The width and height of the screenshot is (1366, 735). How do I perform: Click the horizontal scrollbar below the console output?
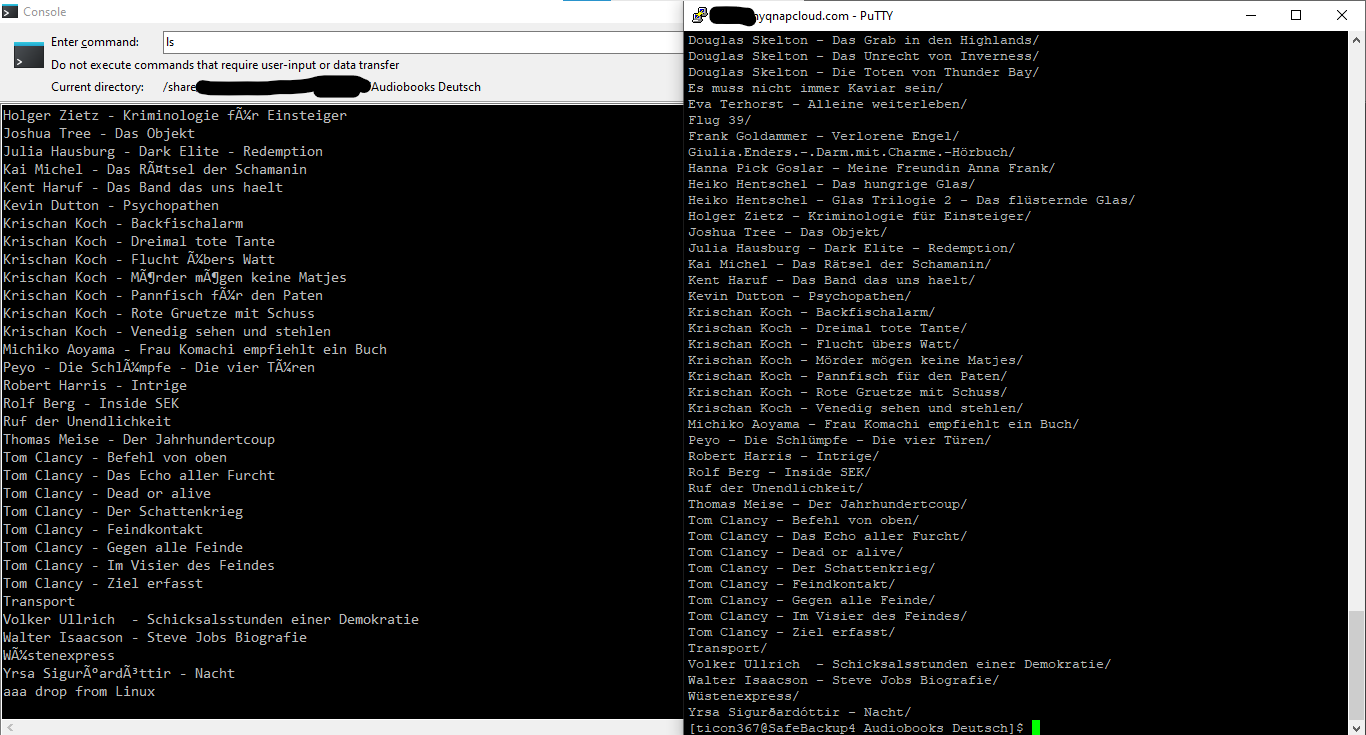[340, 730]
